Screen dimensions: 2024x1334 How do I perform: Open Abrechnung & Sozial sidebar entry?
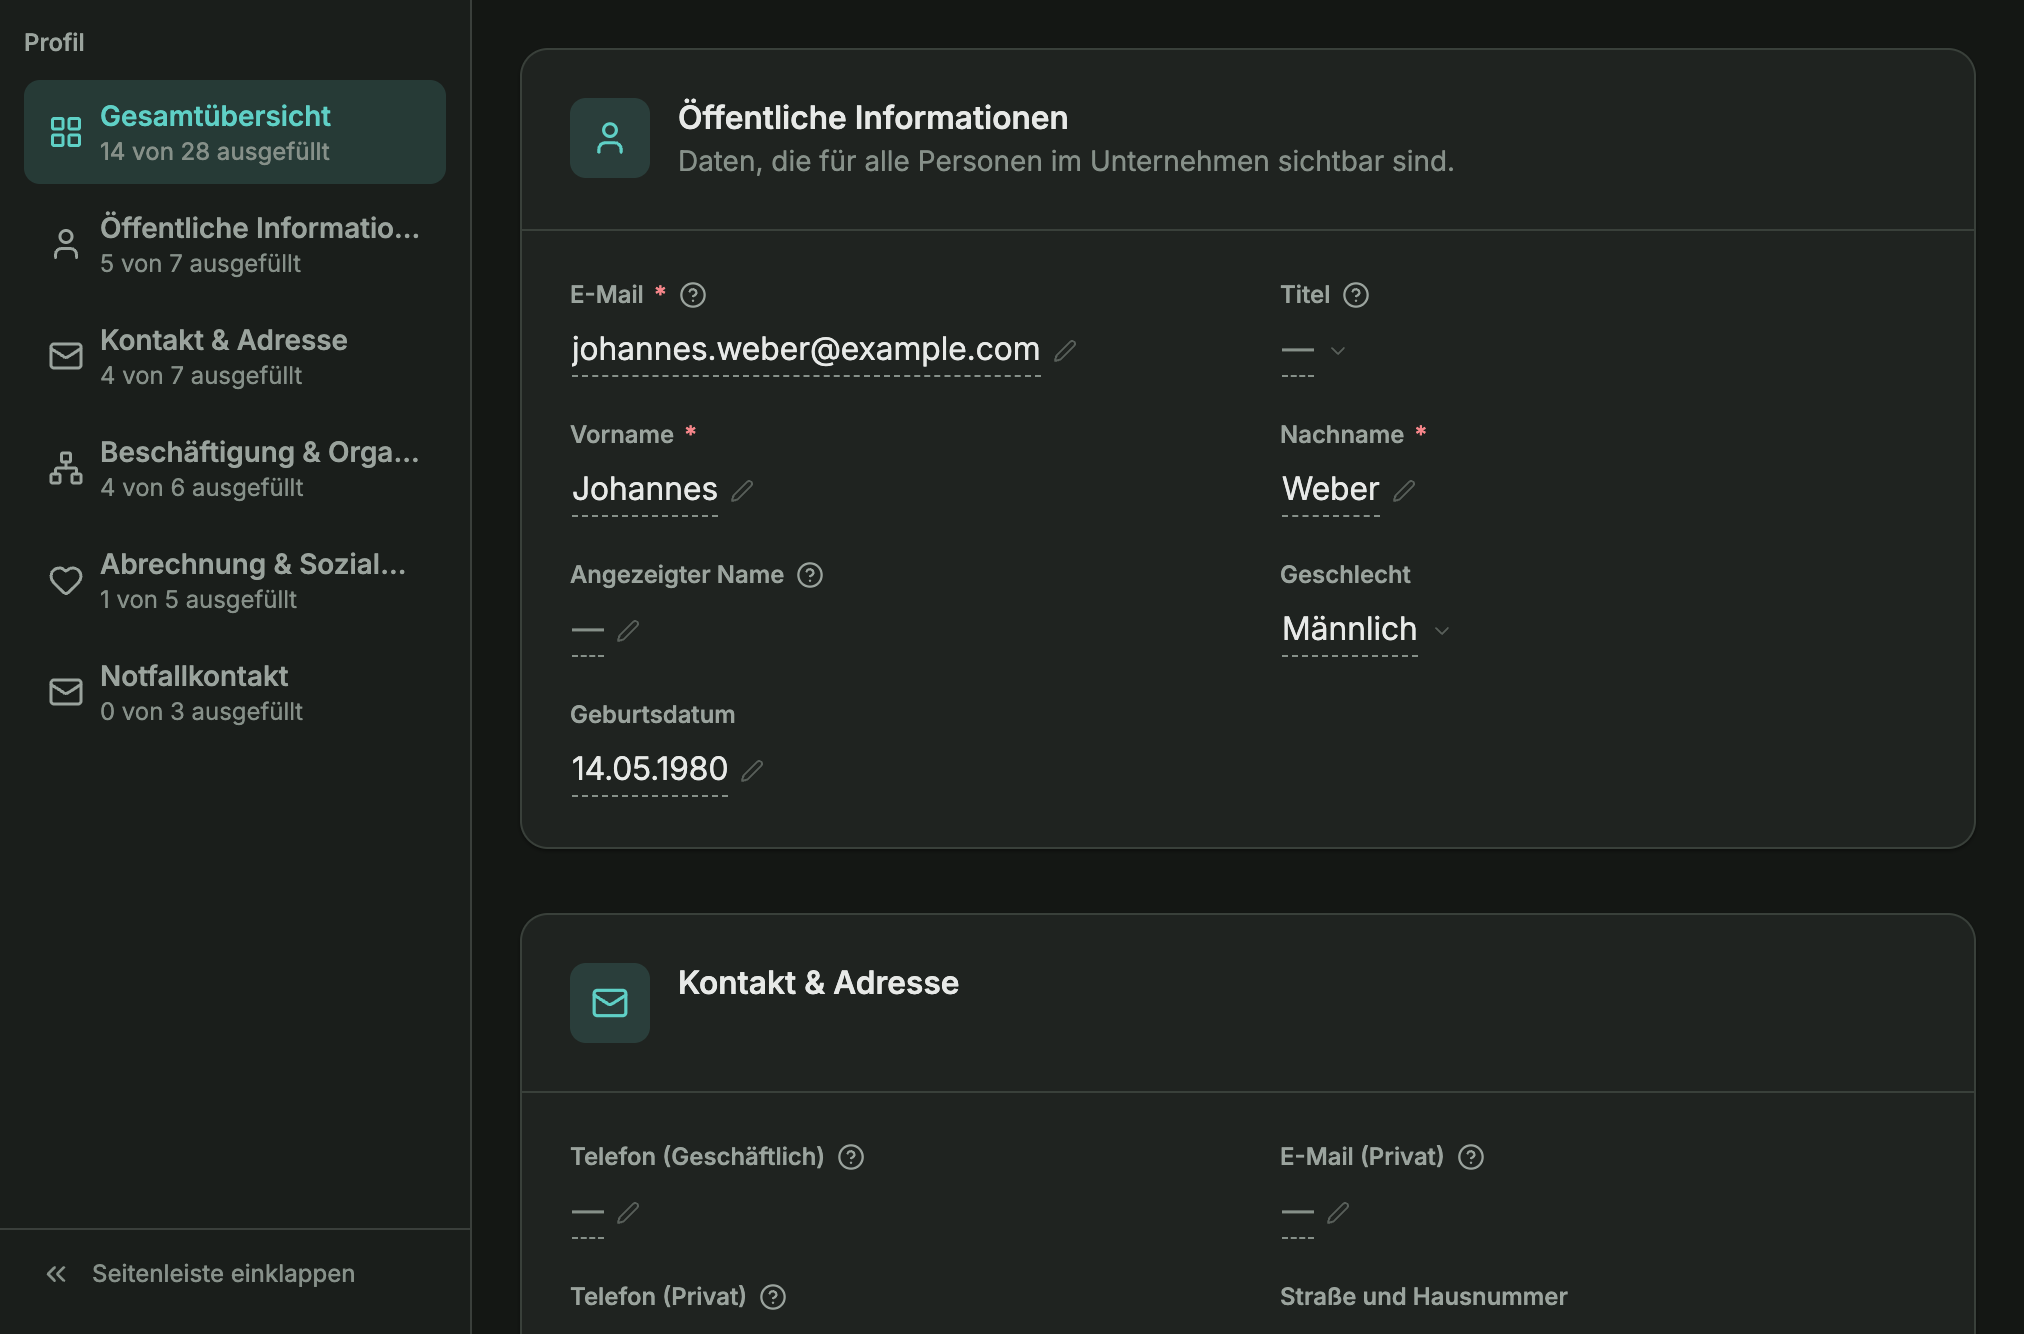tap(235, 580)
